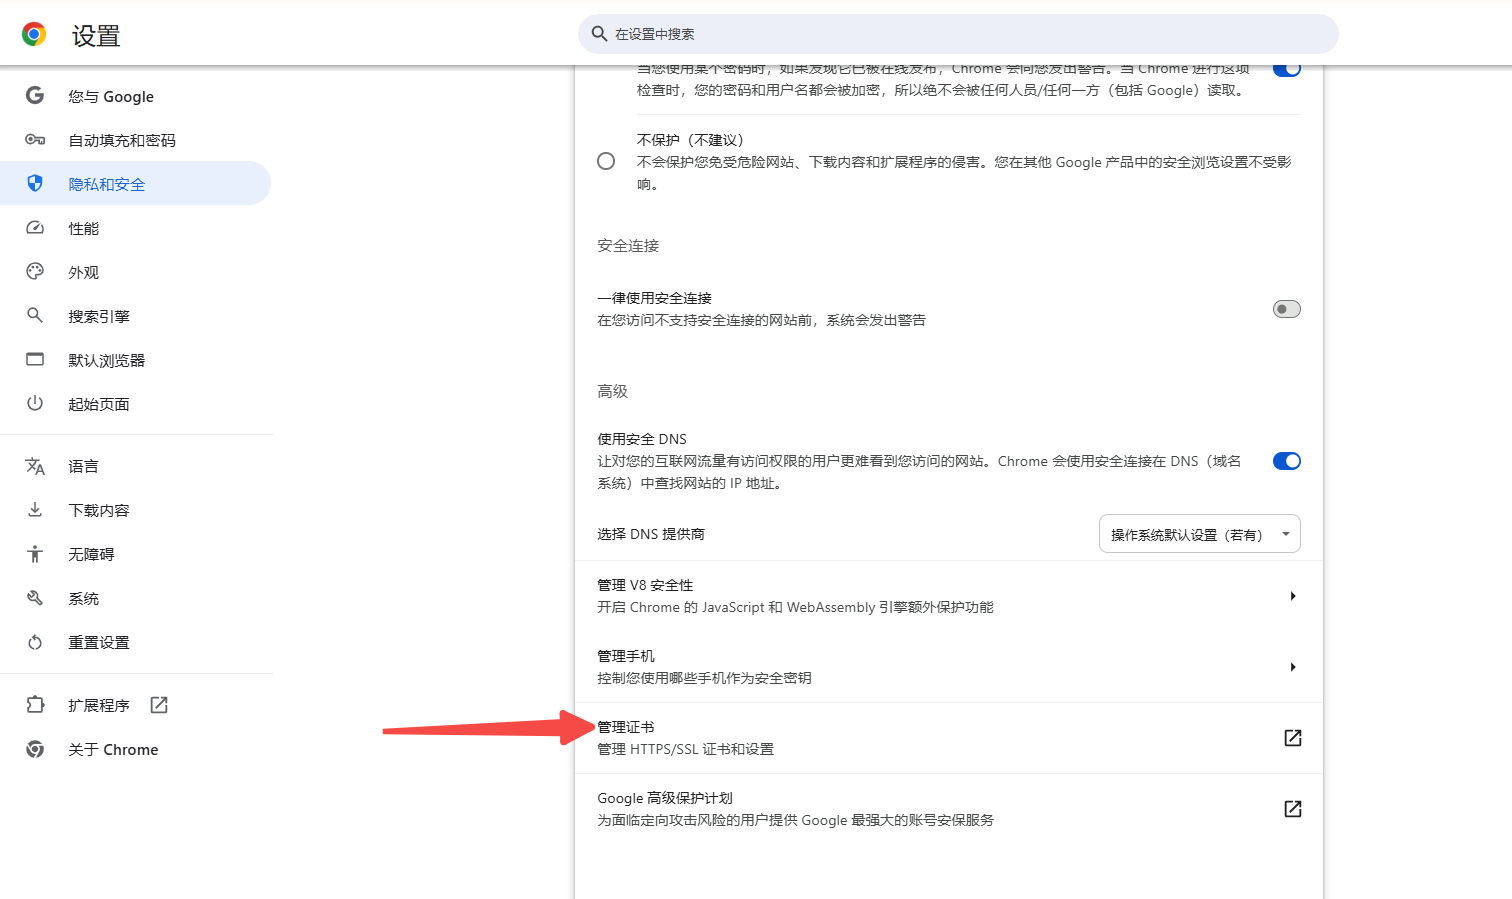Turn off the 使用安全 DNS switch
Screen dimensions: 1512x899
click(x=1287, y=461)
